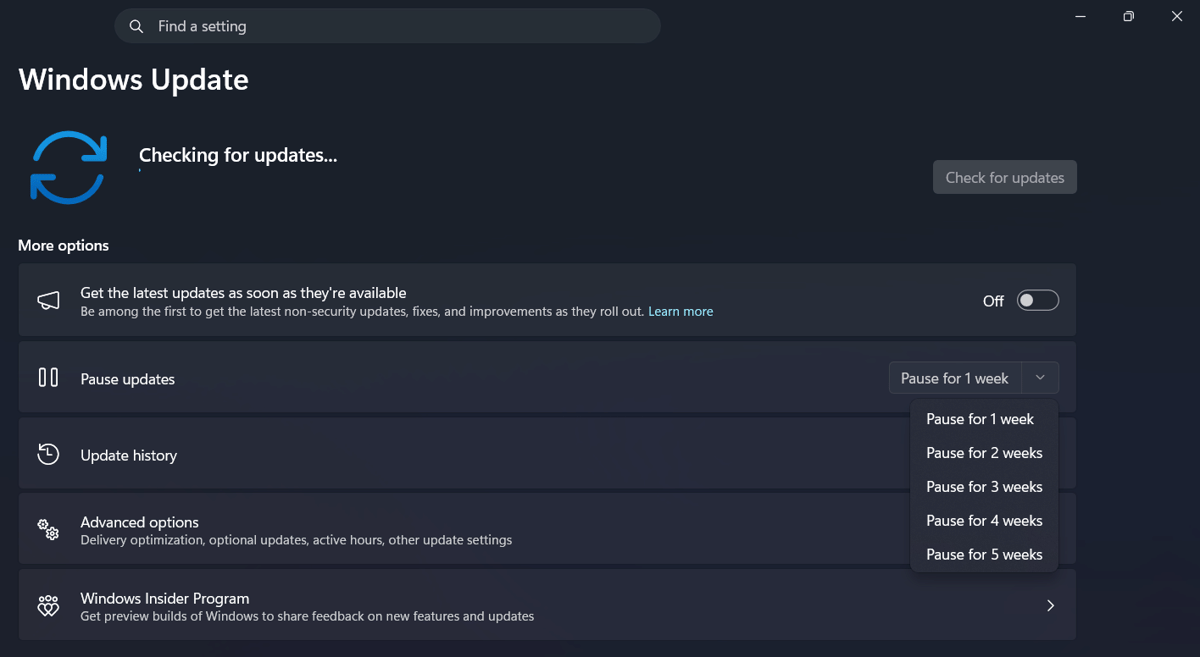Viewport: 1200px width, 657px height.
Task: Select Pause for 2 weeks option
Action: (x=984, y=453)
